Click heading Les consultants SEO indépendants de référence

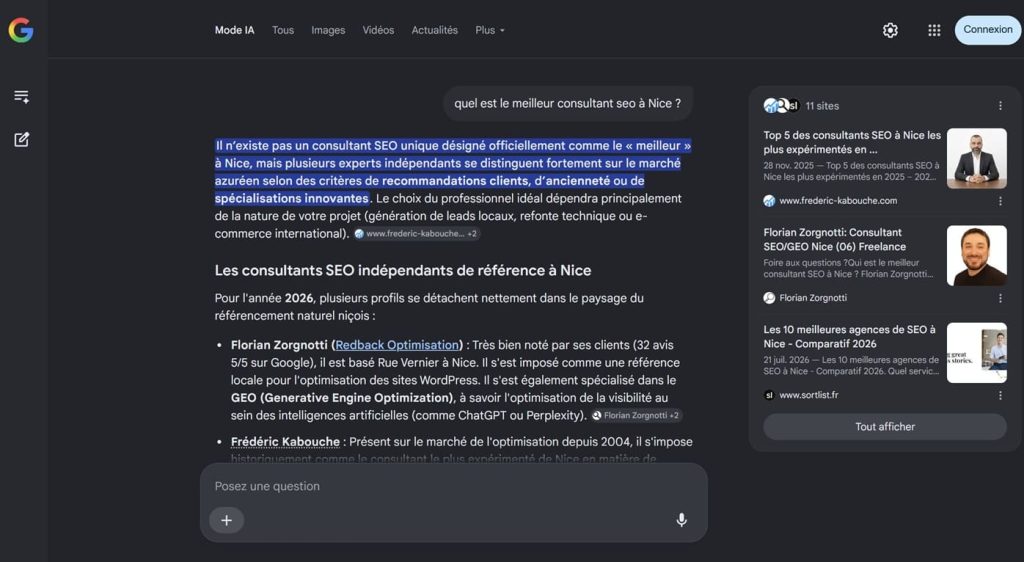pyautogui.click(x=403, y=270)
